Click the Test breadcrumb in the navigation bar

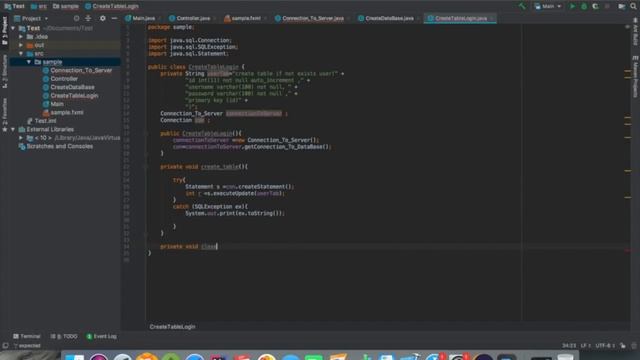point(14,6)
